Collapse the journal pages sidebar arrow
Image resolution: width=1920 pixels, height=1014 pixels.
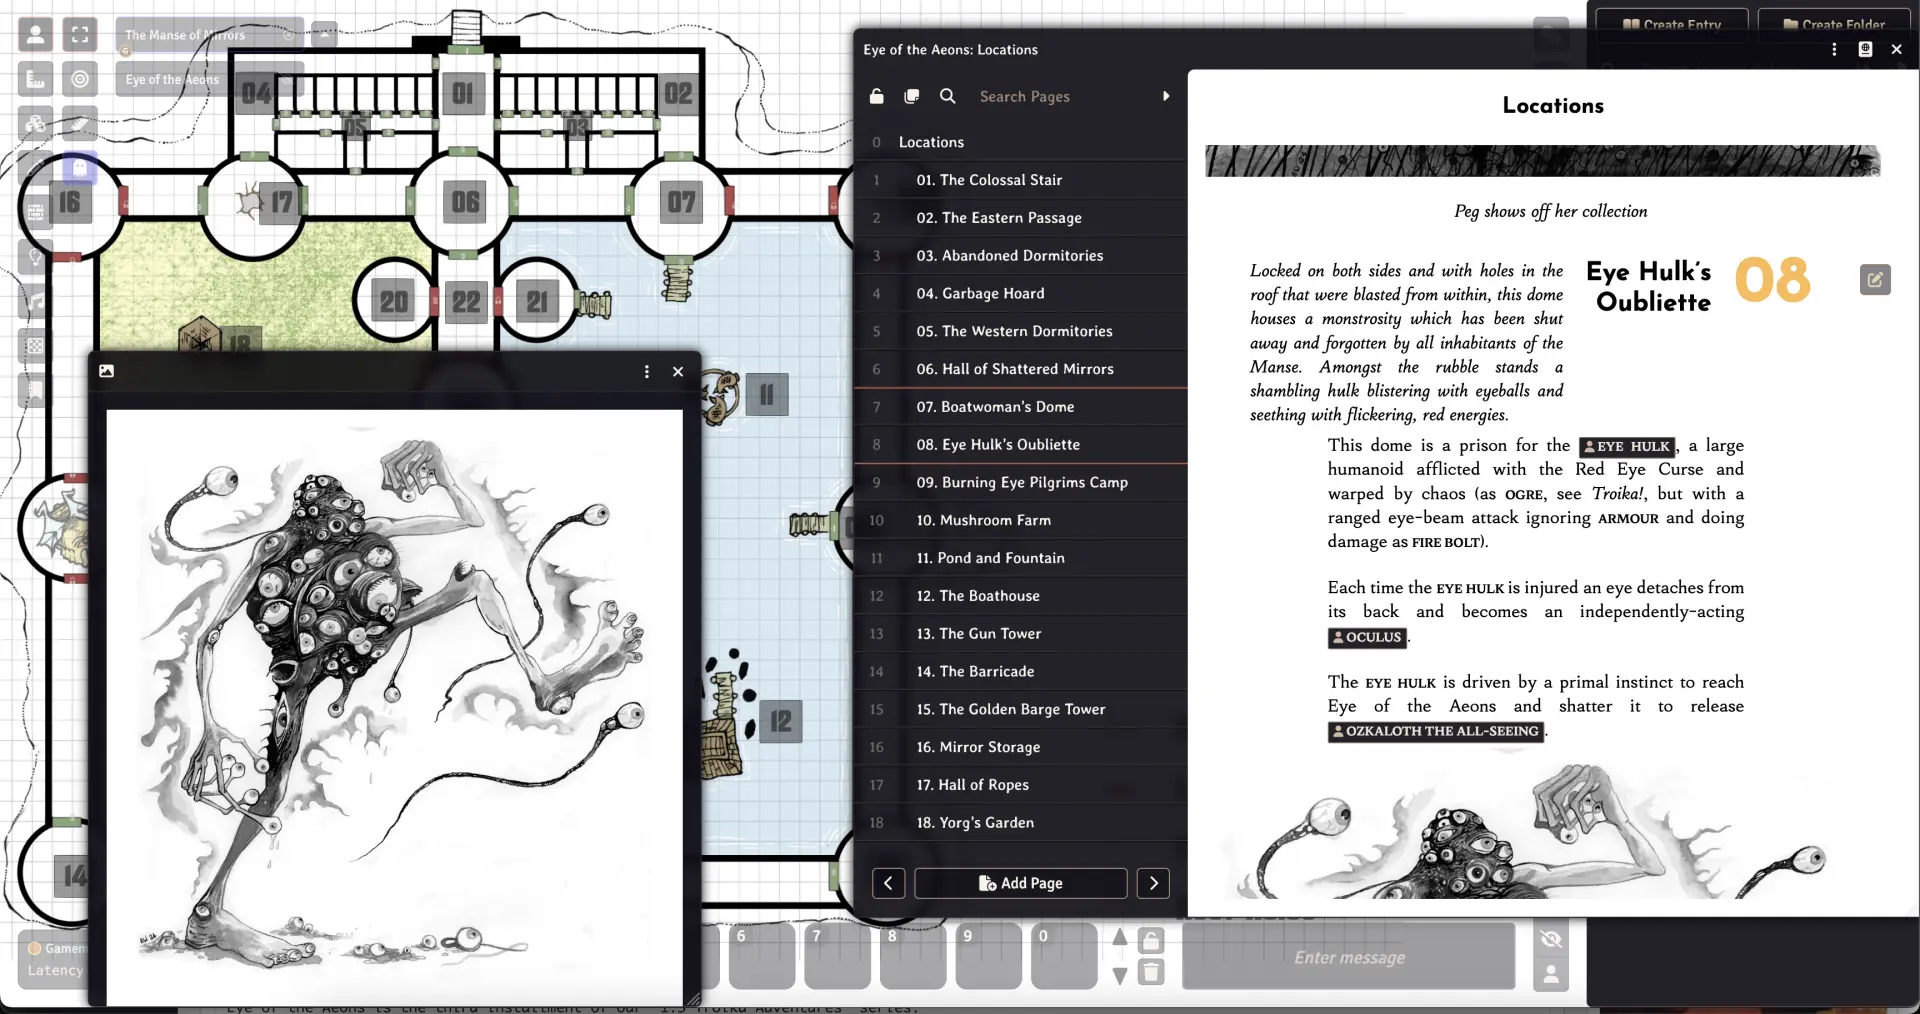coord(1165,96)
